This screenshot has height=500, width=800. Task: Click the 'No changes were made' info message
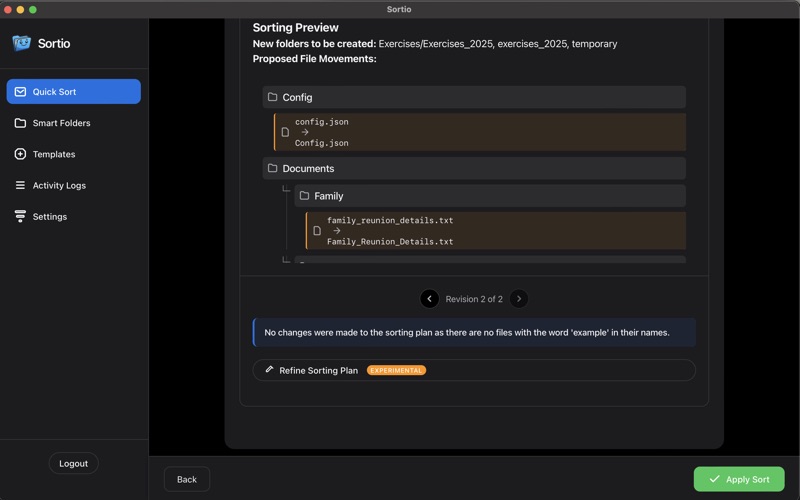(x=474, y=333)
